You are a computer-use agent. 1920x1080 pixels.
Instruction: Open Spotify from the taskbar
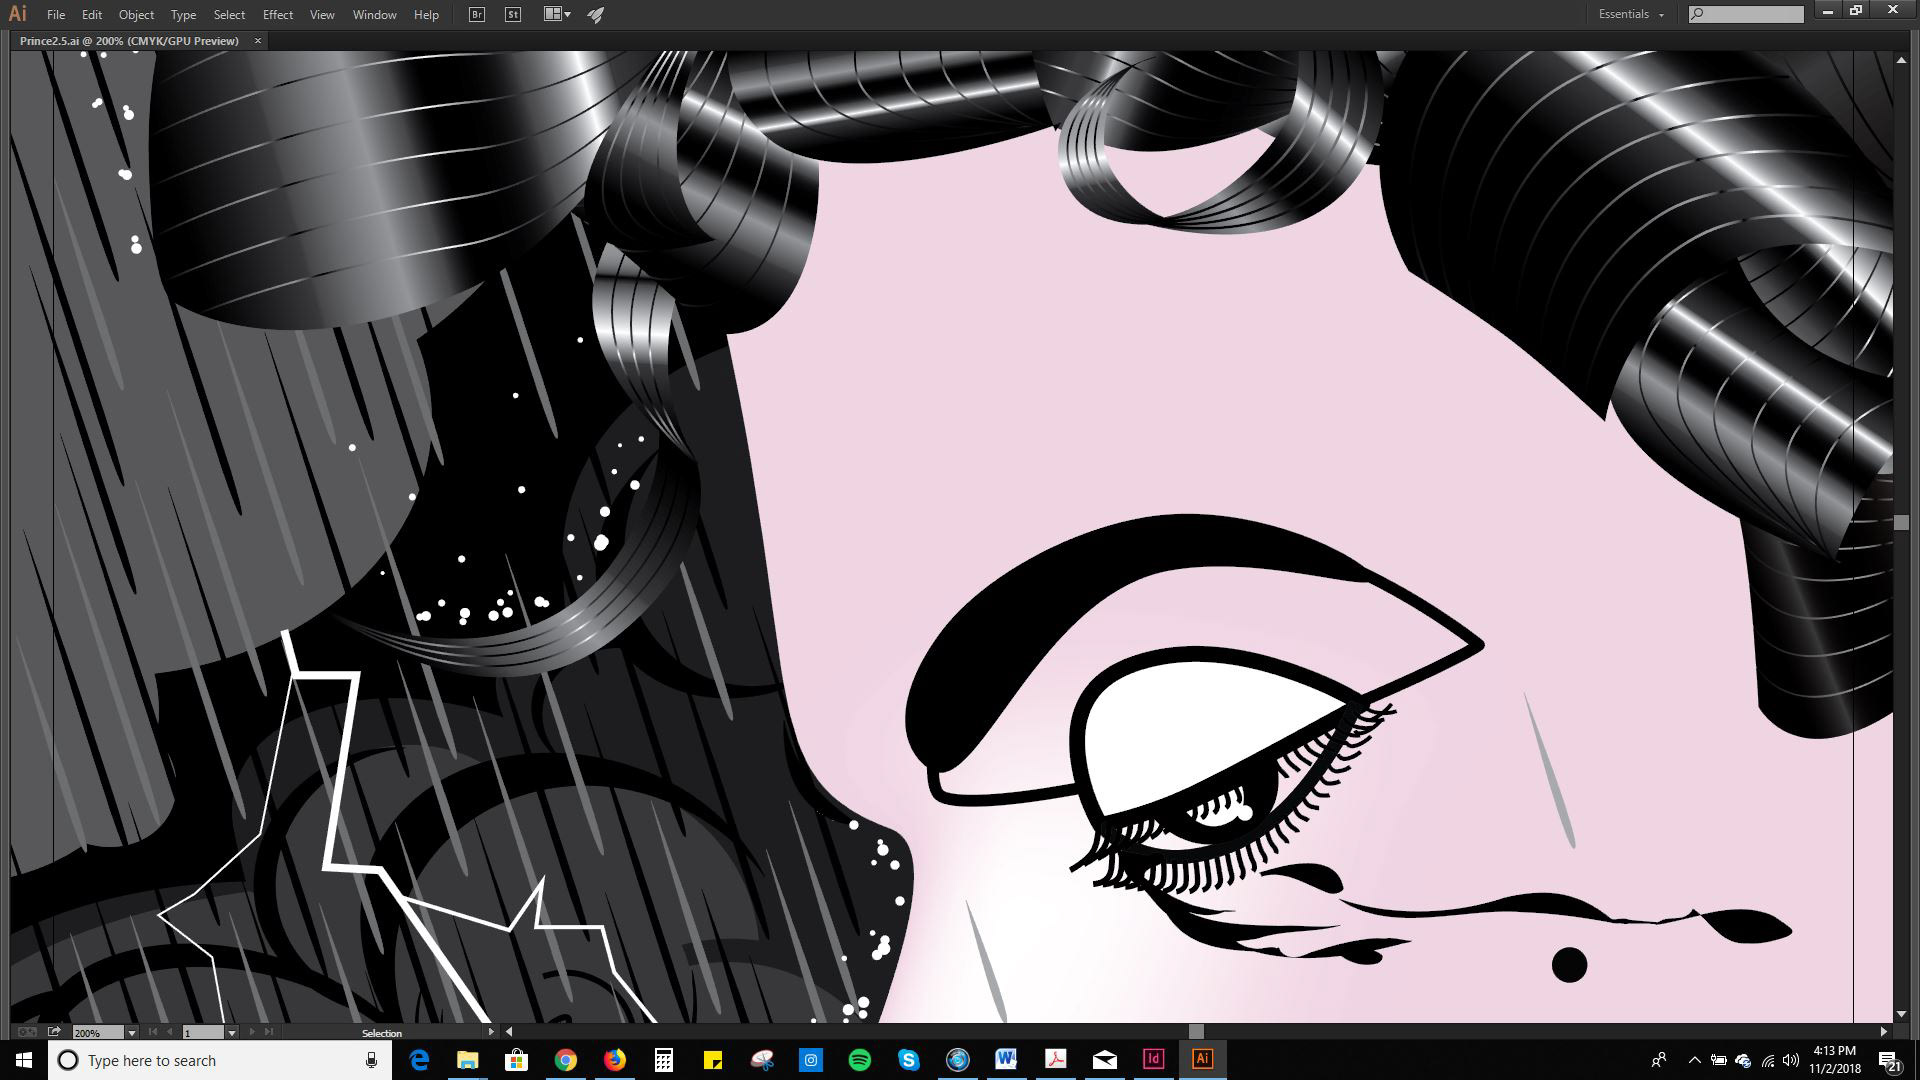[x=859, y=1059]
